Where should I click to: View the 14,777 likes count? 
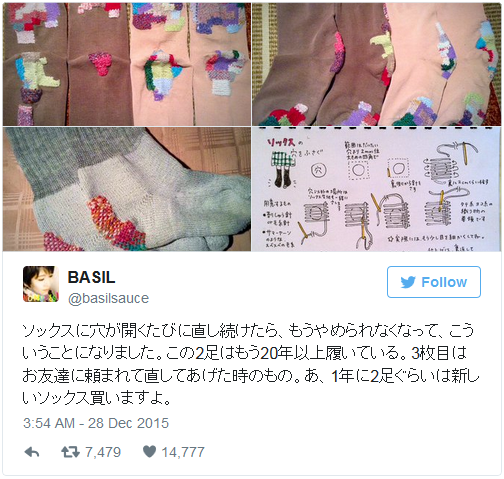tap(183, 452)
